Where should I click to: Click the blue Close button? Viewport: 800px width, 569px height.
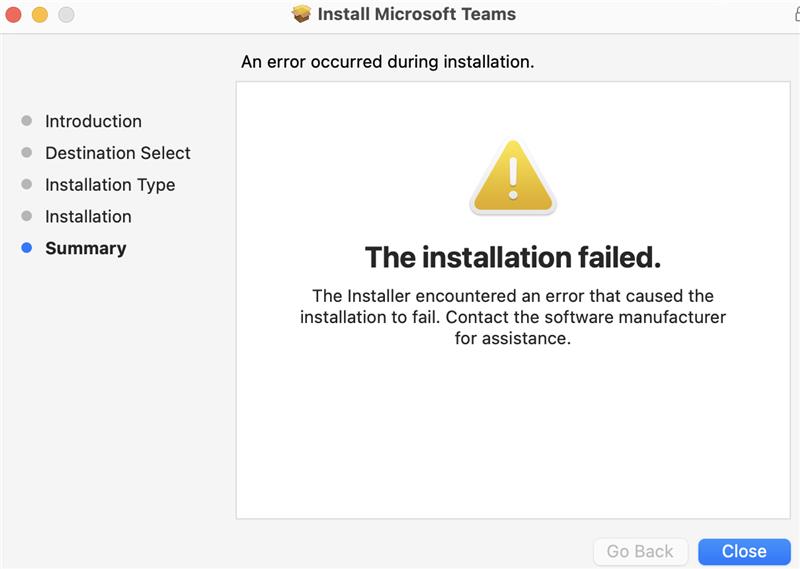click(744, 552)
